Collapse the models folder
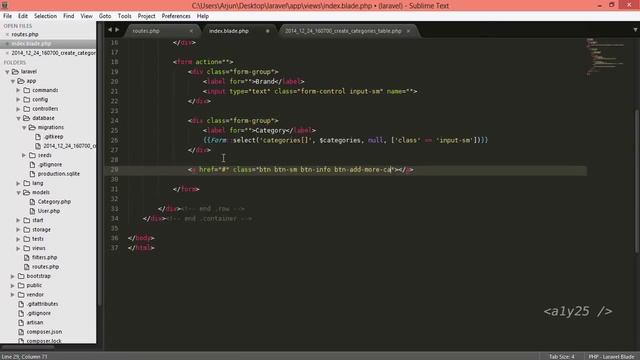Viewport: 640px width, 360px height. (x=18, y=193)
